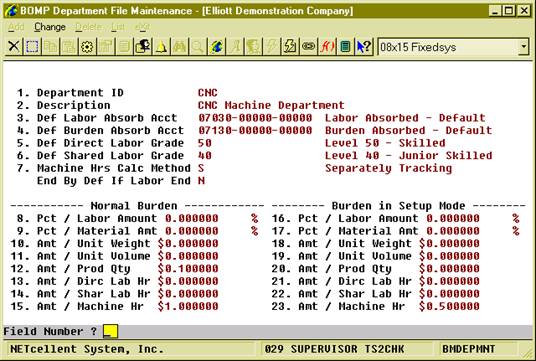Image resolution: width=536 pixels, height=361 pixels.
Task: Click the lightning bolt document icon
Action: [290, 46]
